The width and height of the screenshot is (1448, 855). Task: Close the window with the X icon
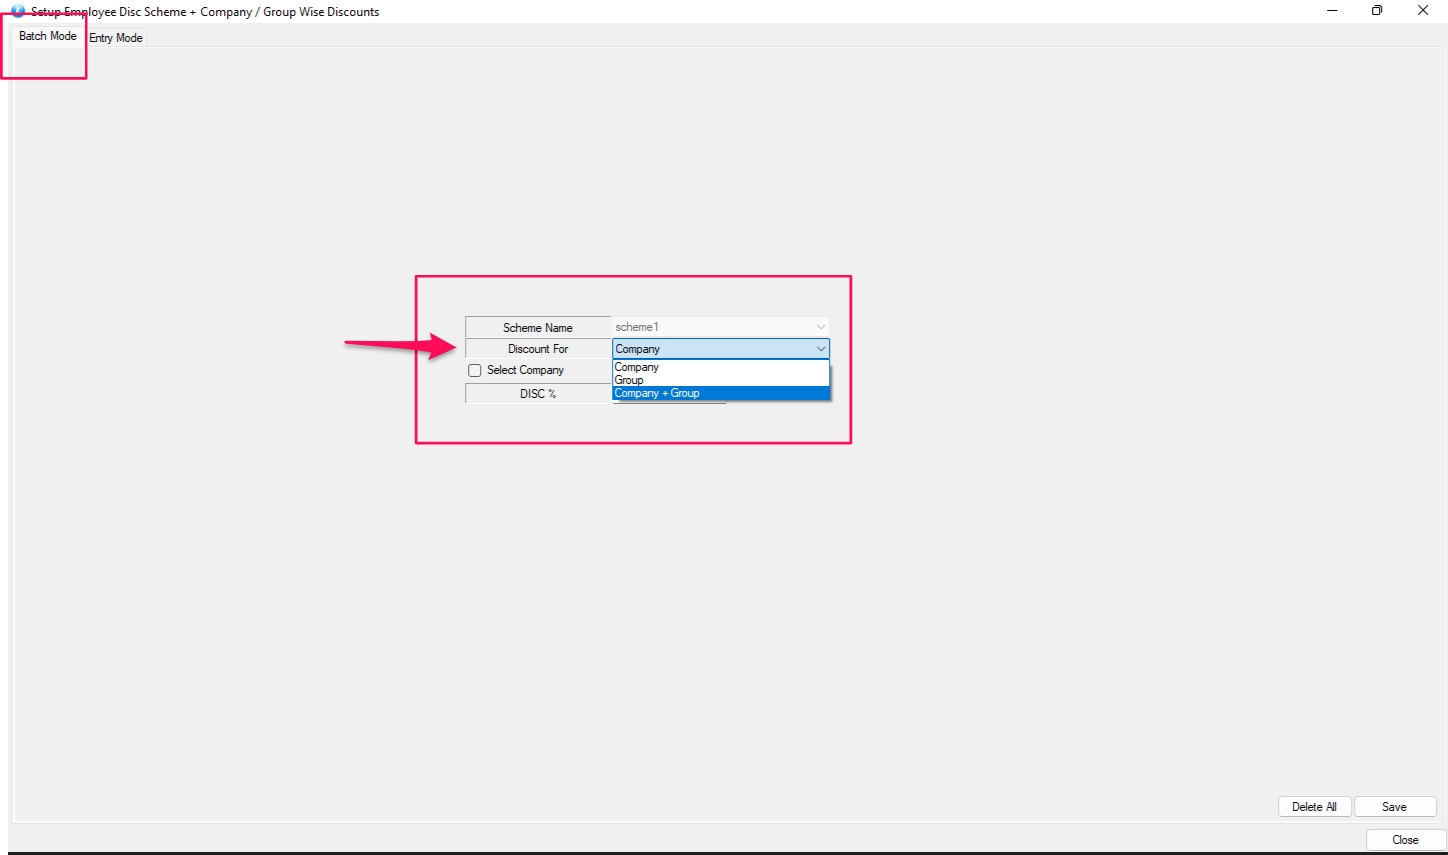[x=1423, y=11]
